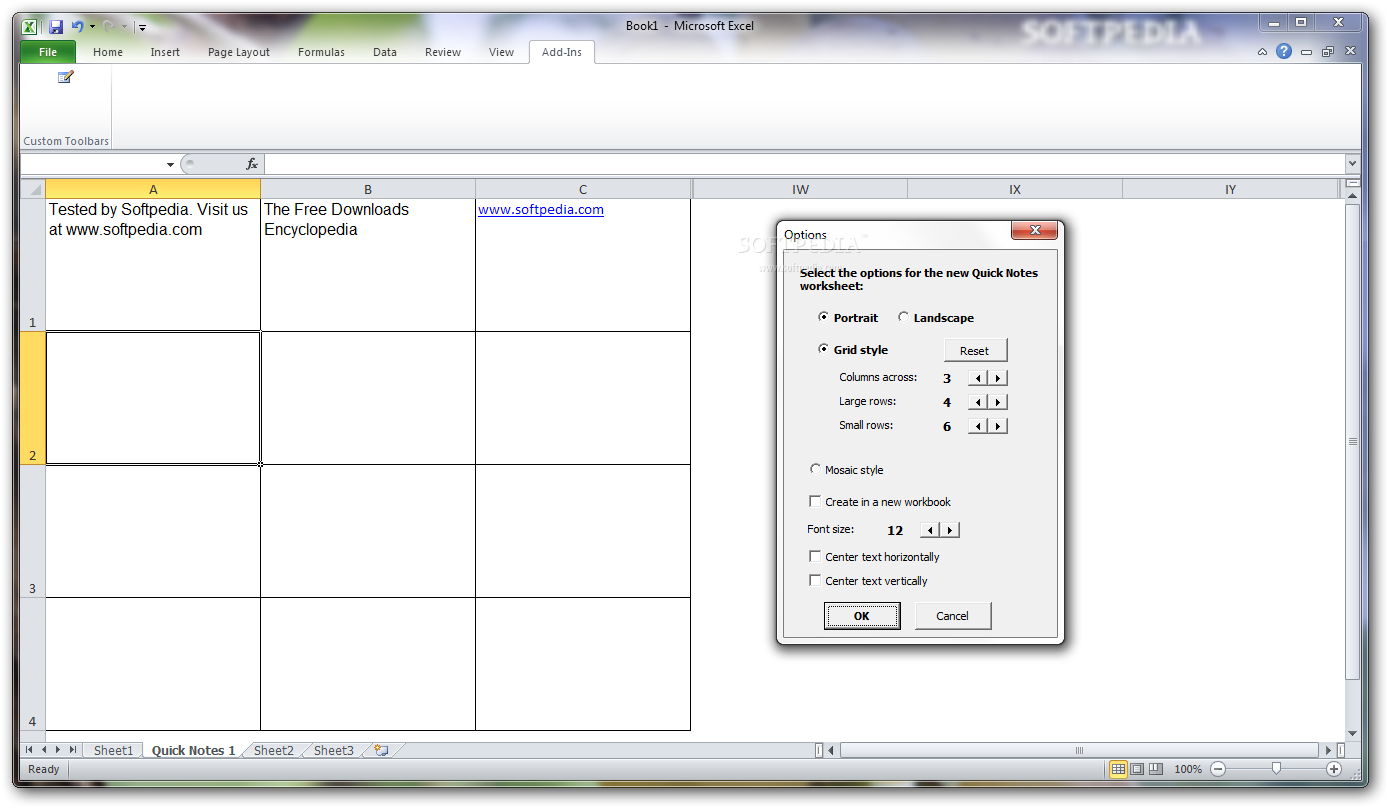Increase Small rows value
Screen dimensions: 1389x808
(998, 426)
